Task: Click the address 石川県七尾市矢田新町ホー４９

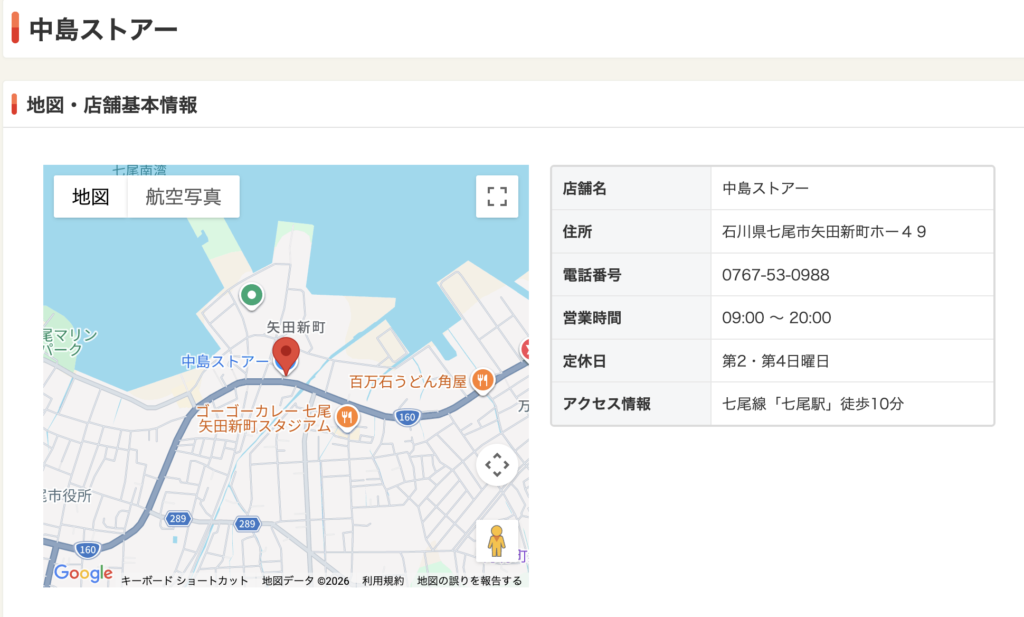Action: click(x=824, y=232)
